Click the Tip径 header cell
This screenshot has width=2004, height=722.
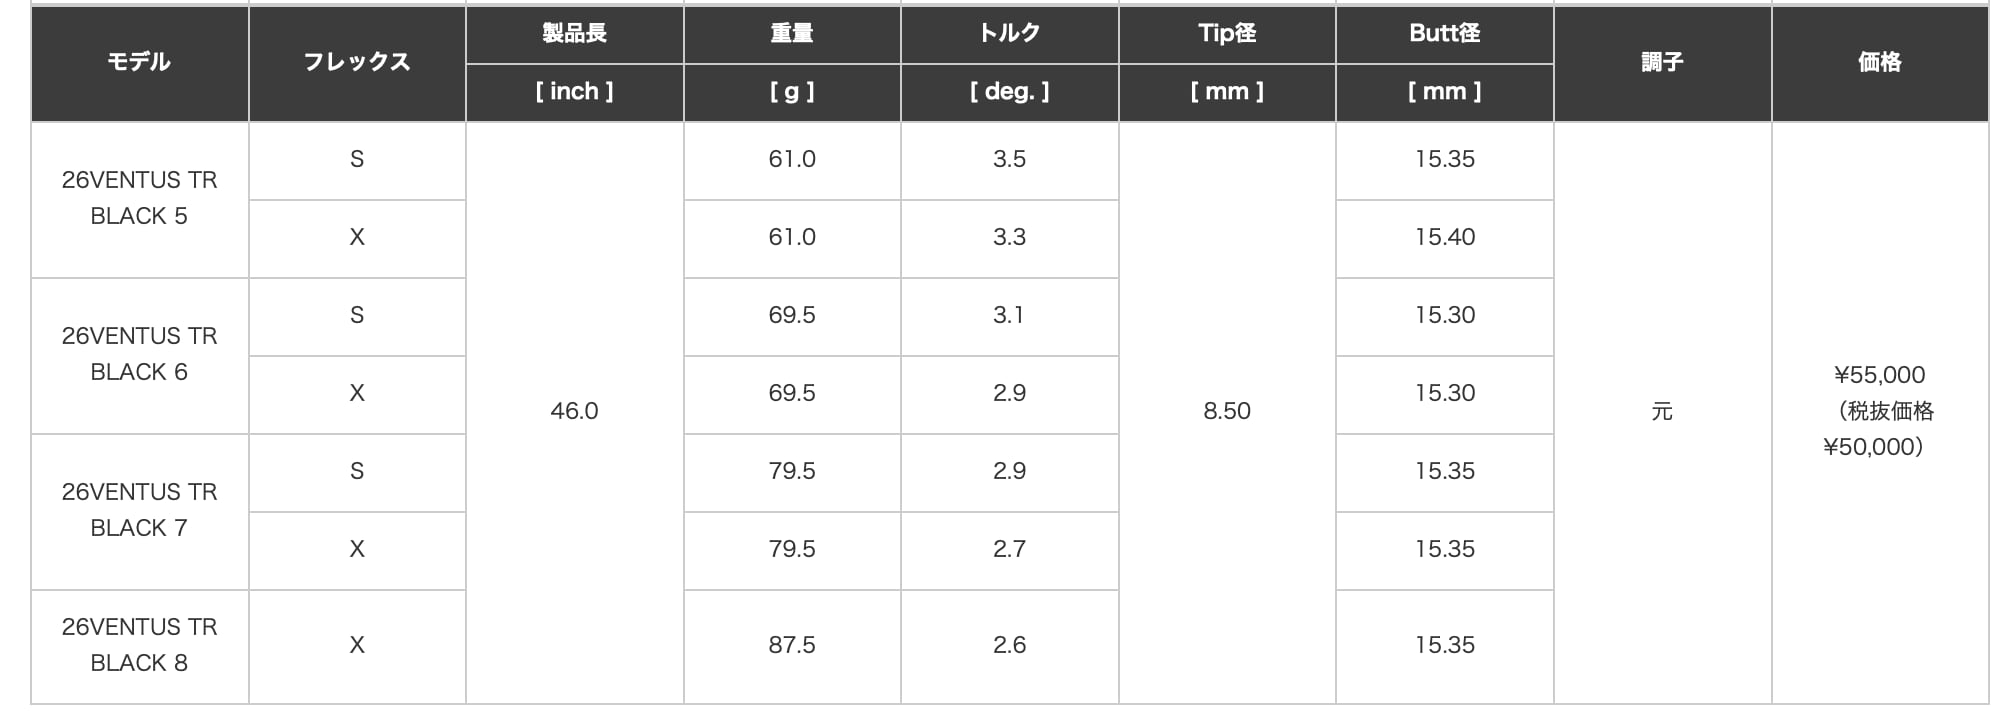[1227, 33]
